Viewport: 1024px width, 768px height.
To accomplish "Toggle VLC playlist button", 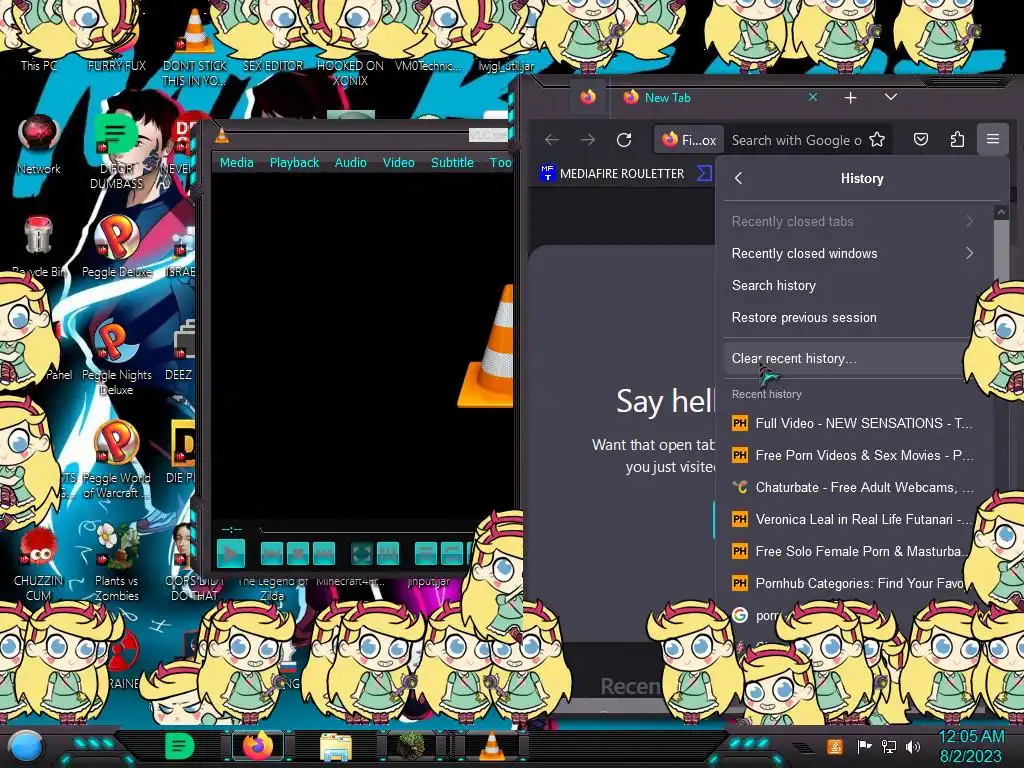I will 426,554.
